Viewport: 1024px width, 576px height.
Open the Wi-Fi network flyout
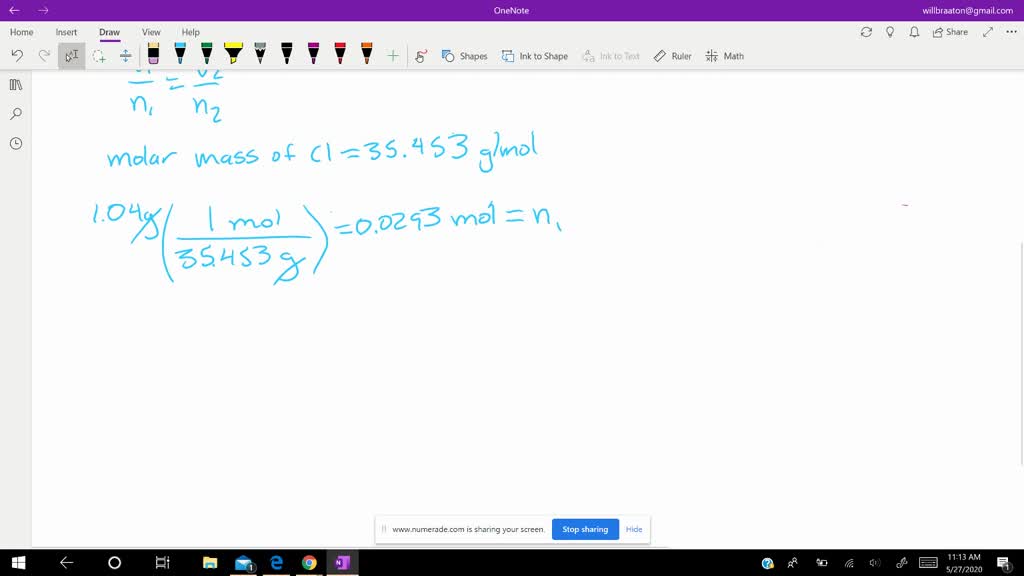(849, 562)
